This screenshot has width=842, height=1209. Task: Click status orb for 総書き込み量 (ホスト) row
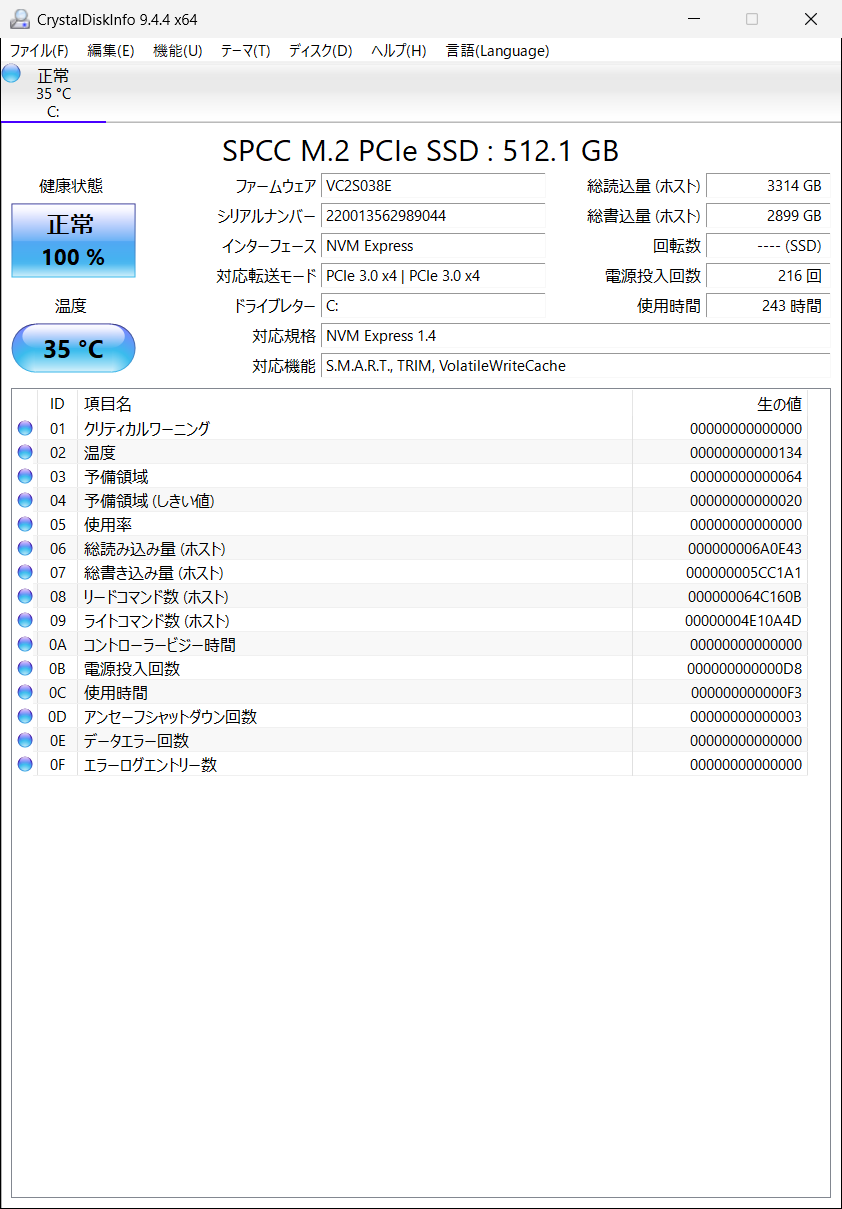tap(25, 573)
